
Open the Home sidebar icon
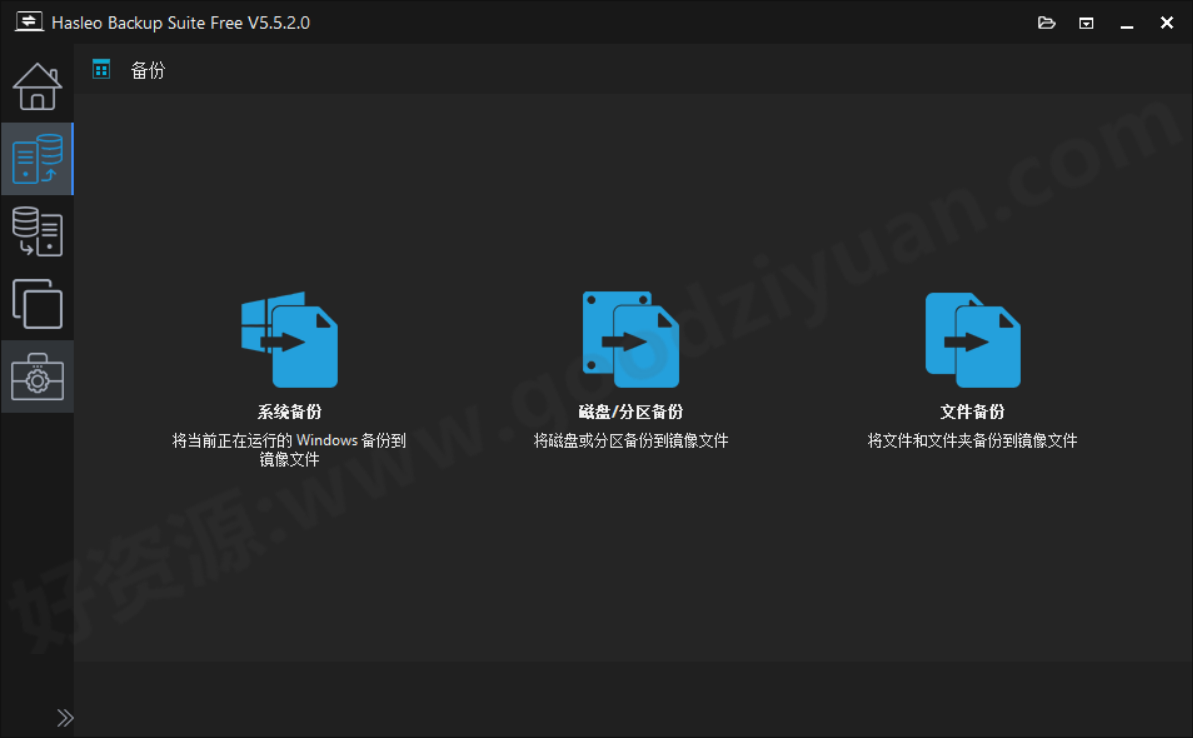pyautogui.click(x=37, y=86)
